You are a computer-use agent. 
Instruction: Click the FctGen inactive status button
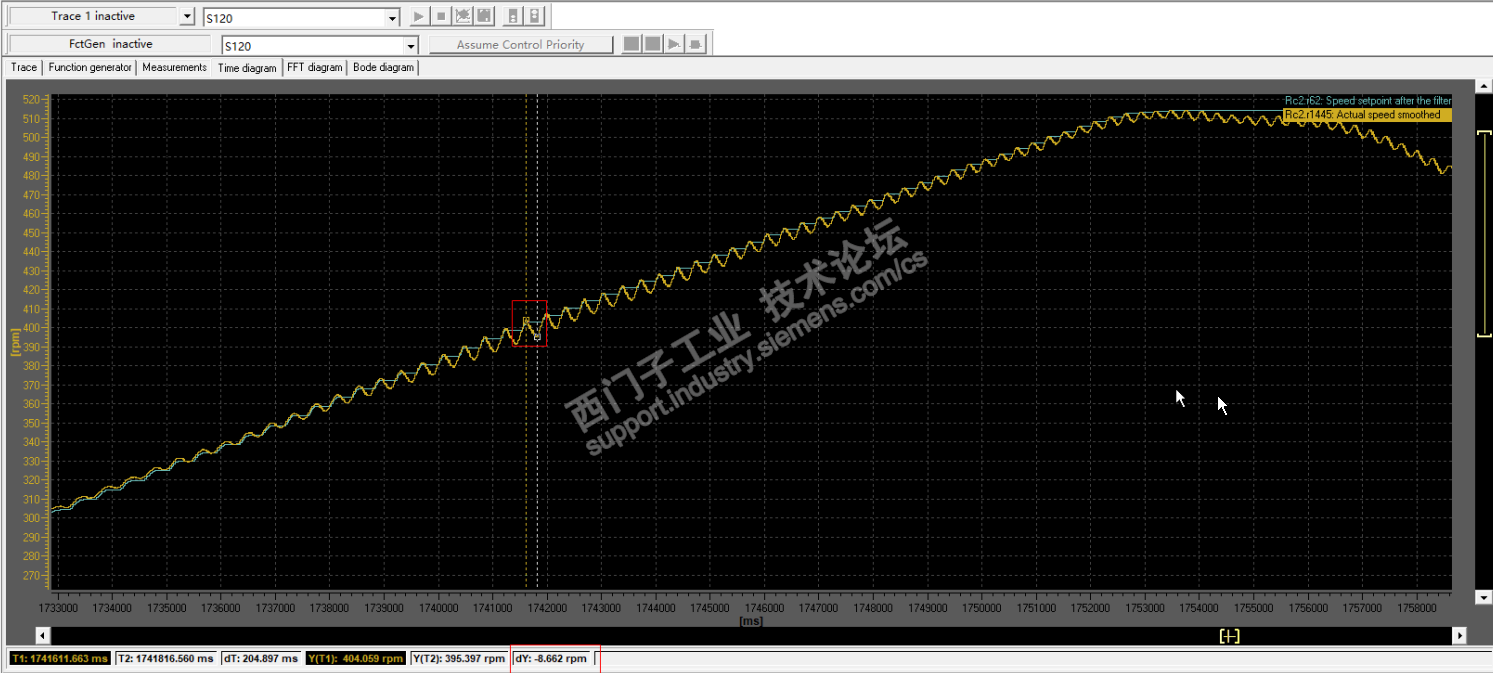pyautogui.click(x=110, y=44)
